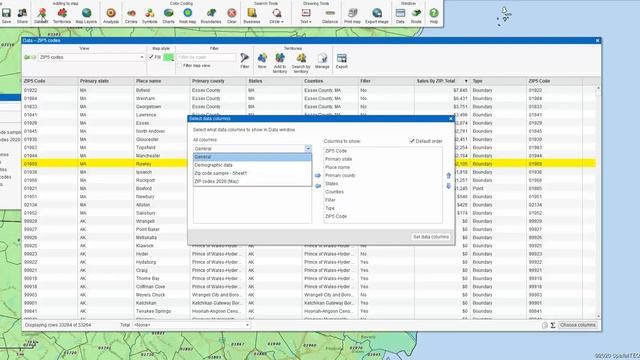Open the Share tool
This screenshot has width=640, height=360.
pyautogui.click(x=22, y=16)
